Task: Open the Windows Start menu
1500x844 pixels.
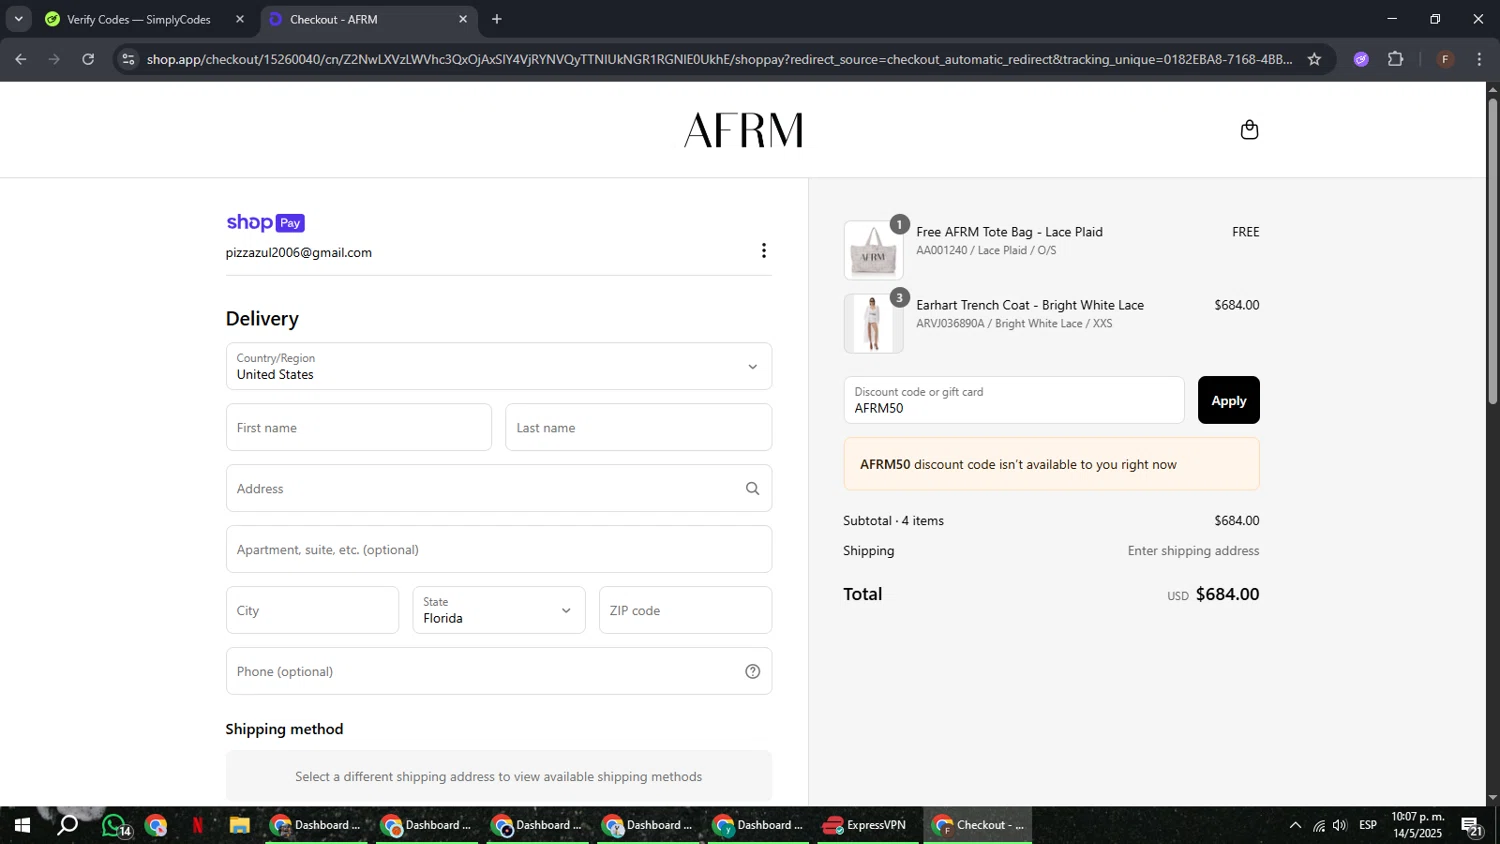Action: (21, 826)
